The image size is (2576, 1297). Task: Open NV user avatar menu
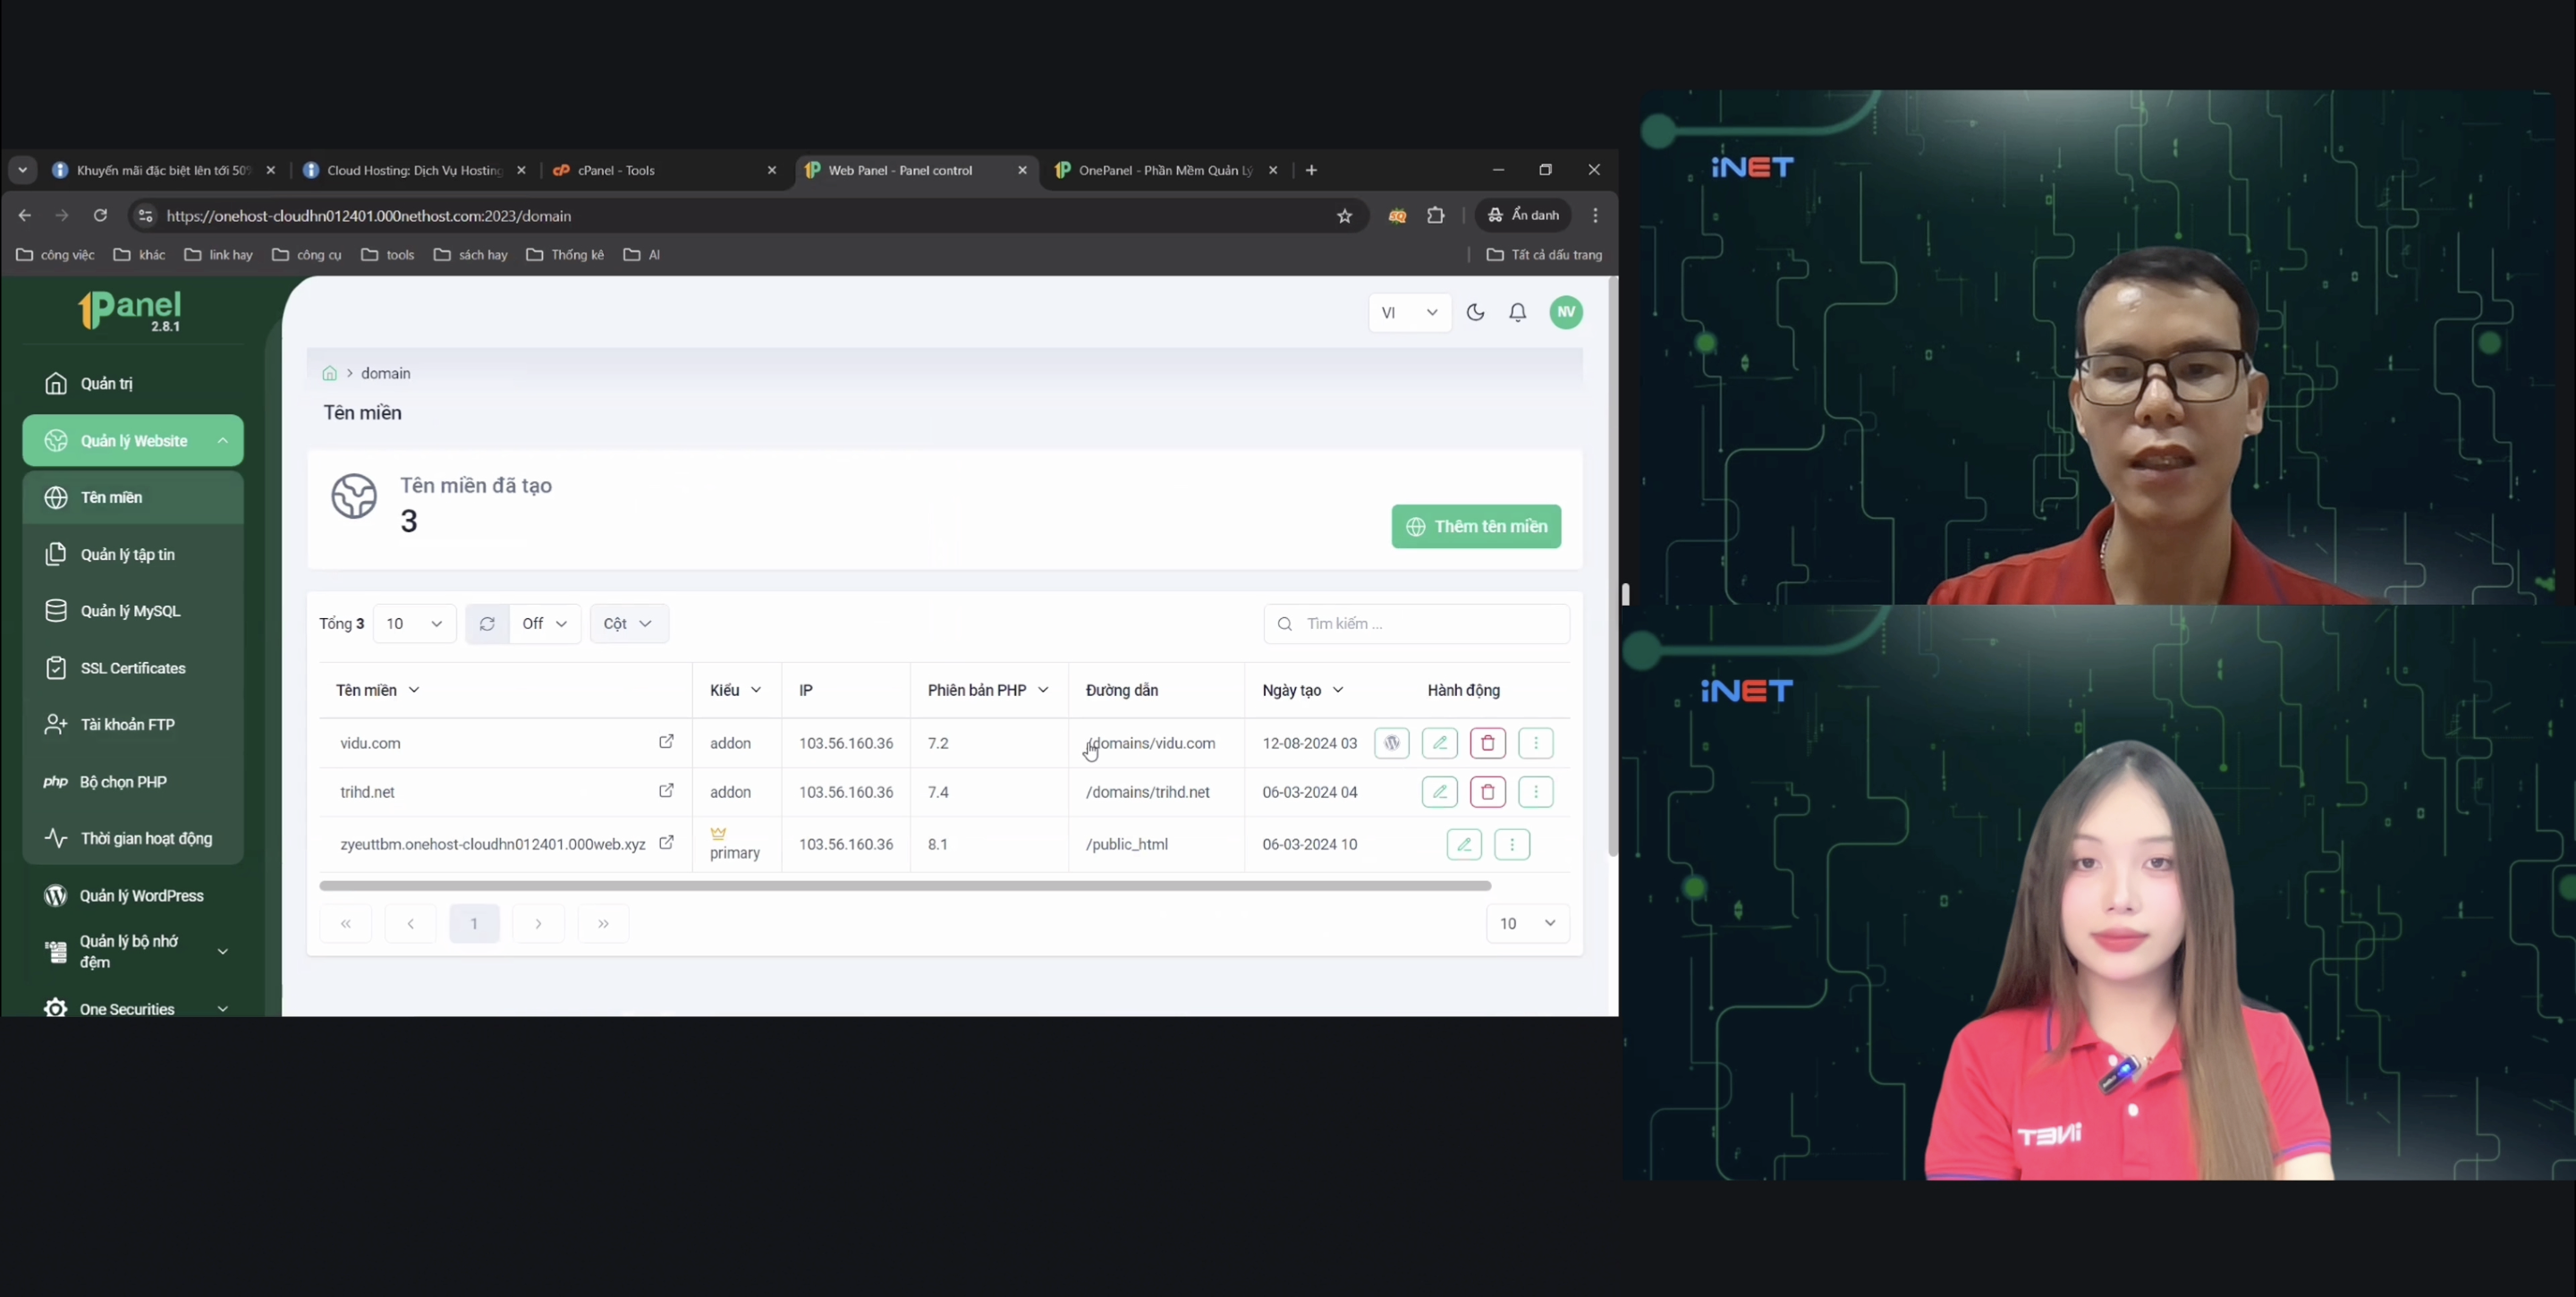[1566, 313]
